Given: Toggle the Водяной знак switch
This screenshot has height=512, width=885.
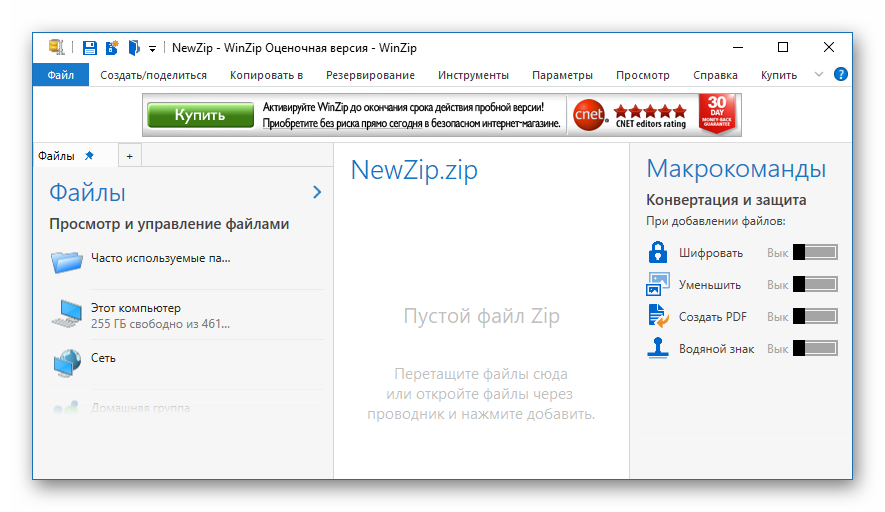Looking at the screenshot, I should click(815, 348).
